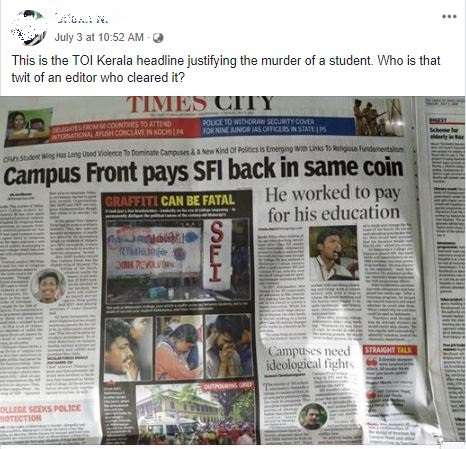Click the Campuses need ideological fights headline

tap(310, 358)
